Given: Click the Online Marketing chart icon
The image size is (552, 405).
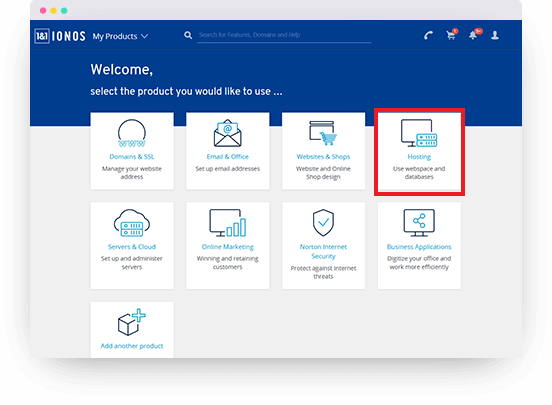Looking at the screenshot, I should pos(227,223).
